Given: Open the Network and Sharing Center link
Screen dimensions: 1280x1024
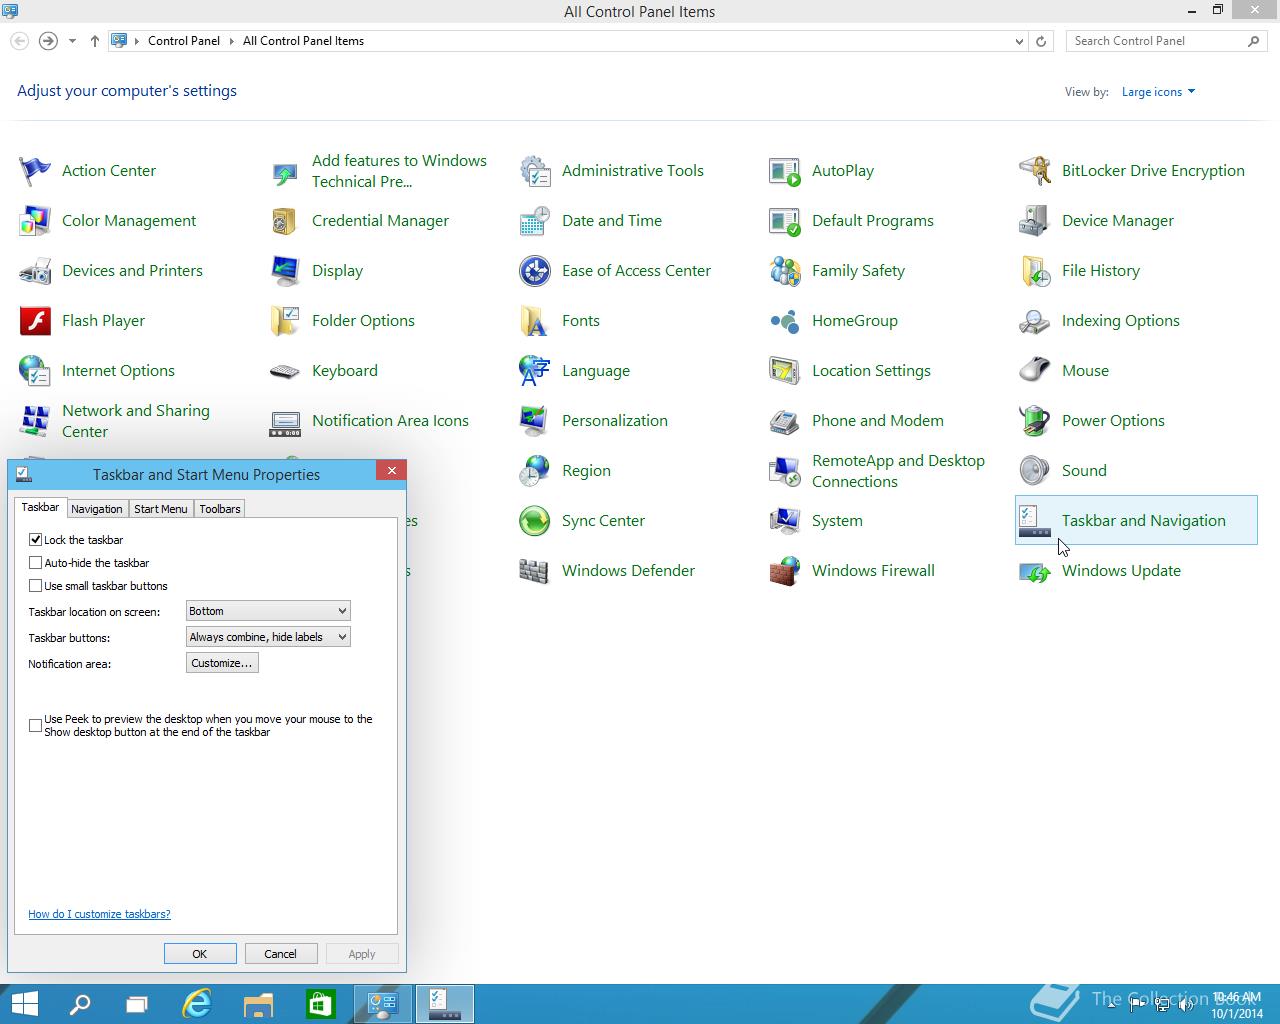Looking at the screenshot, I should [136, 421].
